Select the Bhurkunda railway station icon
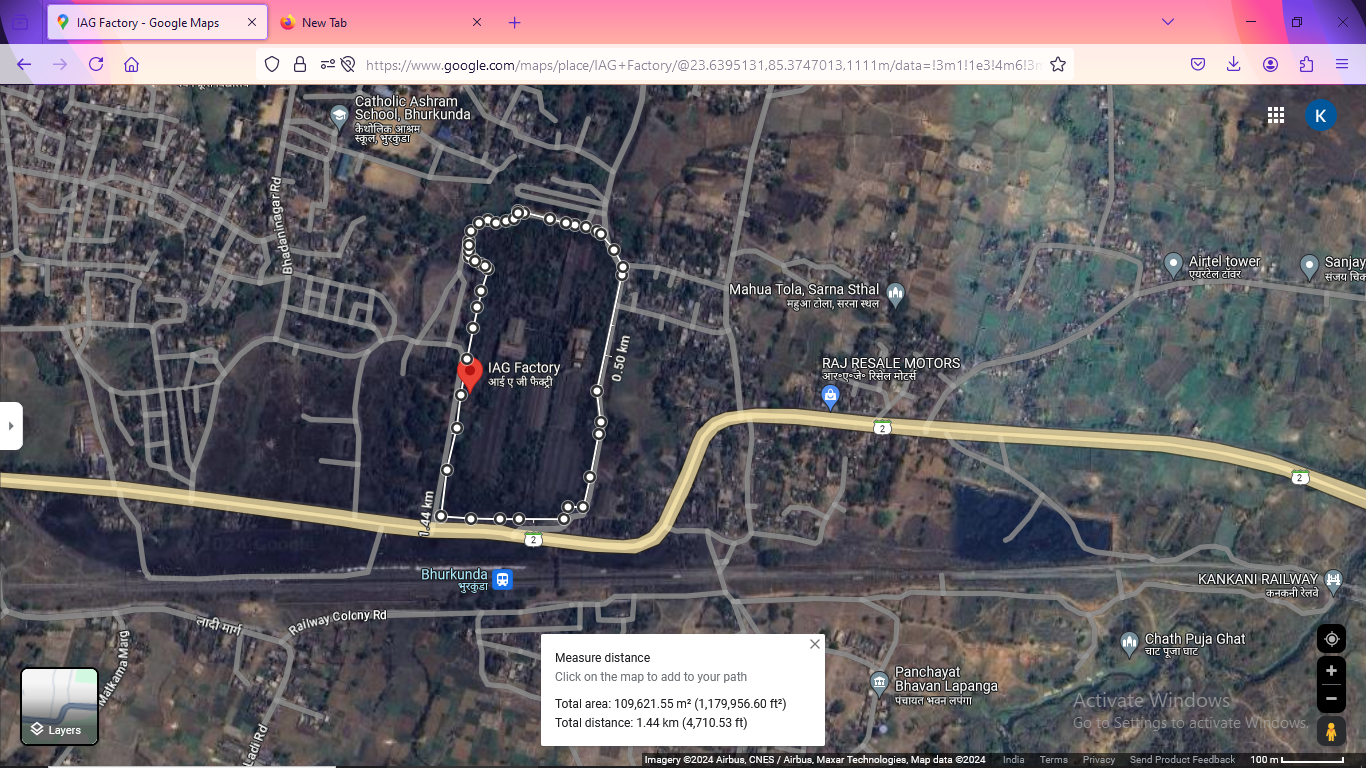The image size is (1366, 768). point(502,578)
